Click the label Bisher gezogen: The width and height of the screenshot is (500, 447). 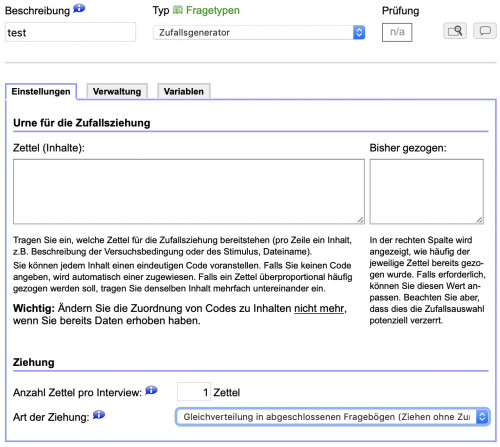(408, 148)
